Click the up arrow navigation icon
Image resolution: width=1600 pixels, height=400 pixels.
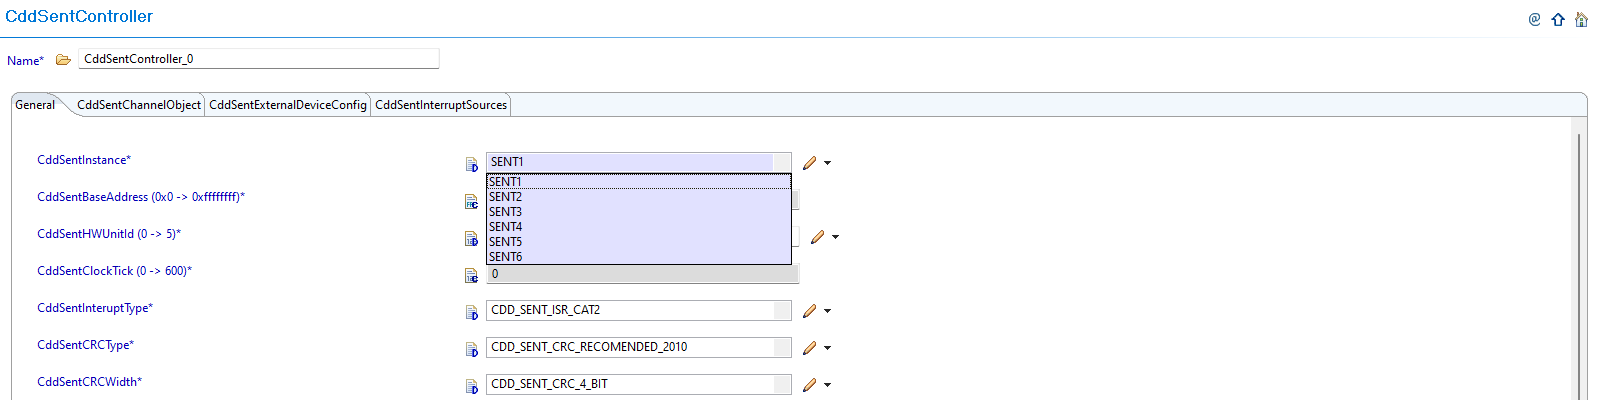1558,19
